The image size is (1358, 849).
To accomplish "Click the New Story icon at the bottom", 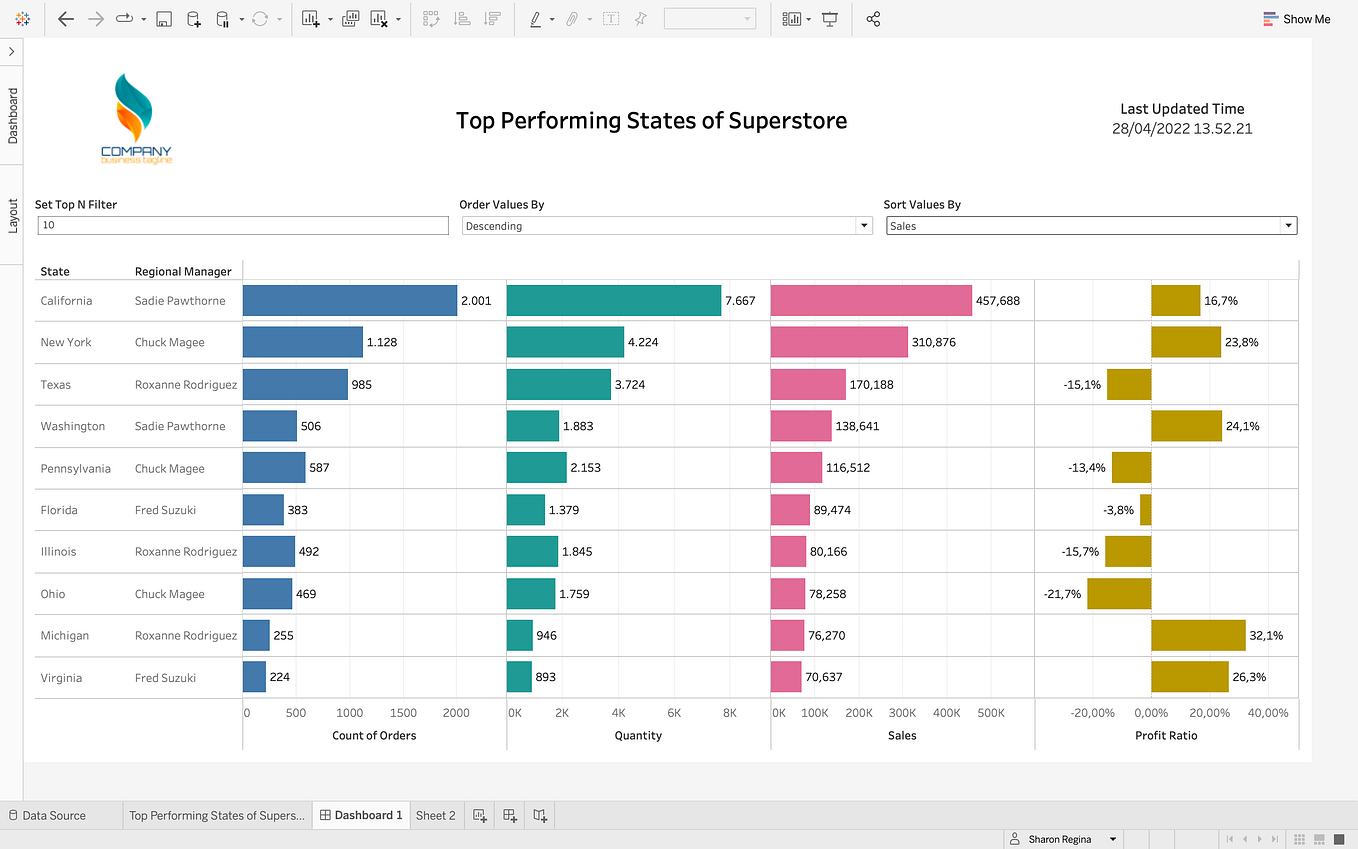I will 540,815.
